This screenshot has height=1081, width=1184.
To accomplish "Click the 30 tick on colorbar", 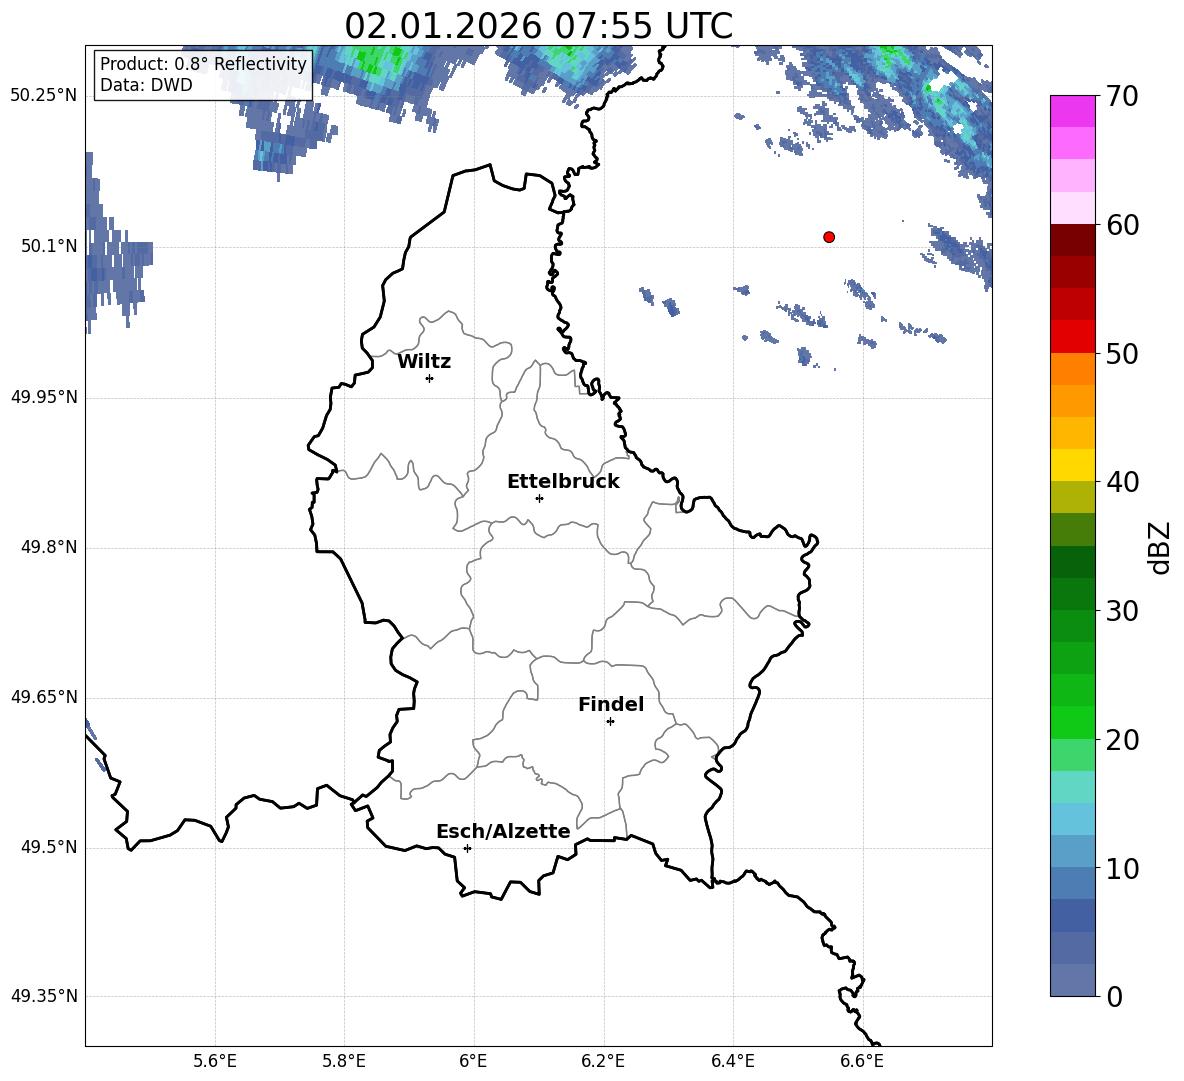I will (x=1122, y=611).
